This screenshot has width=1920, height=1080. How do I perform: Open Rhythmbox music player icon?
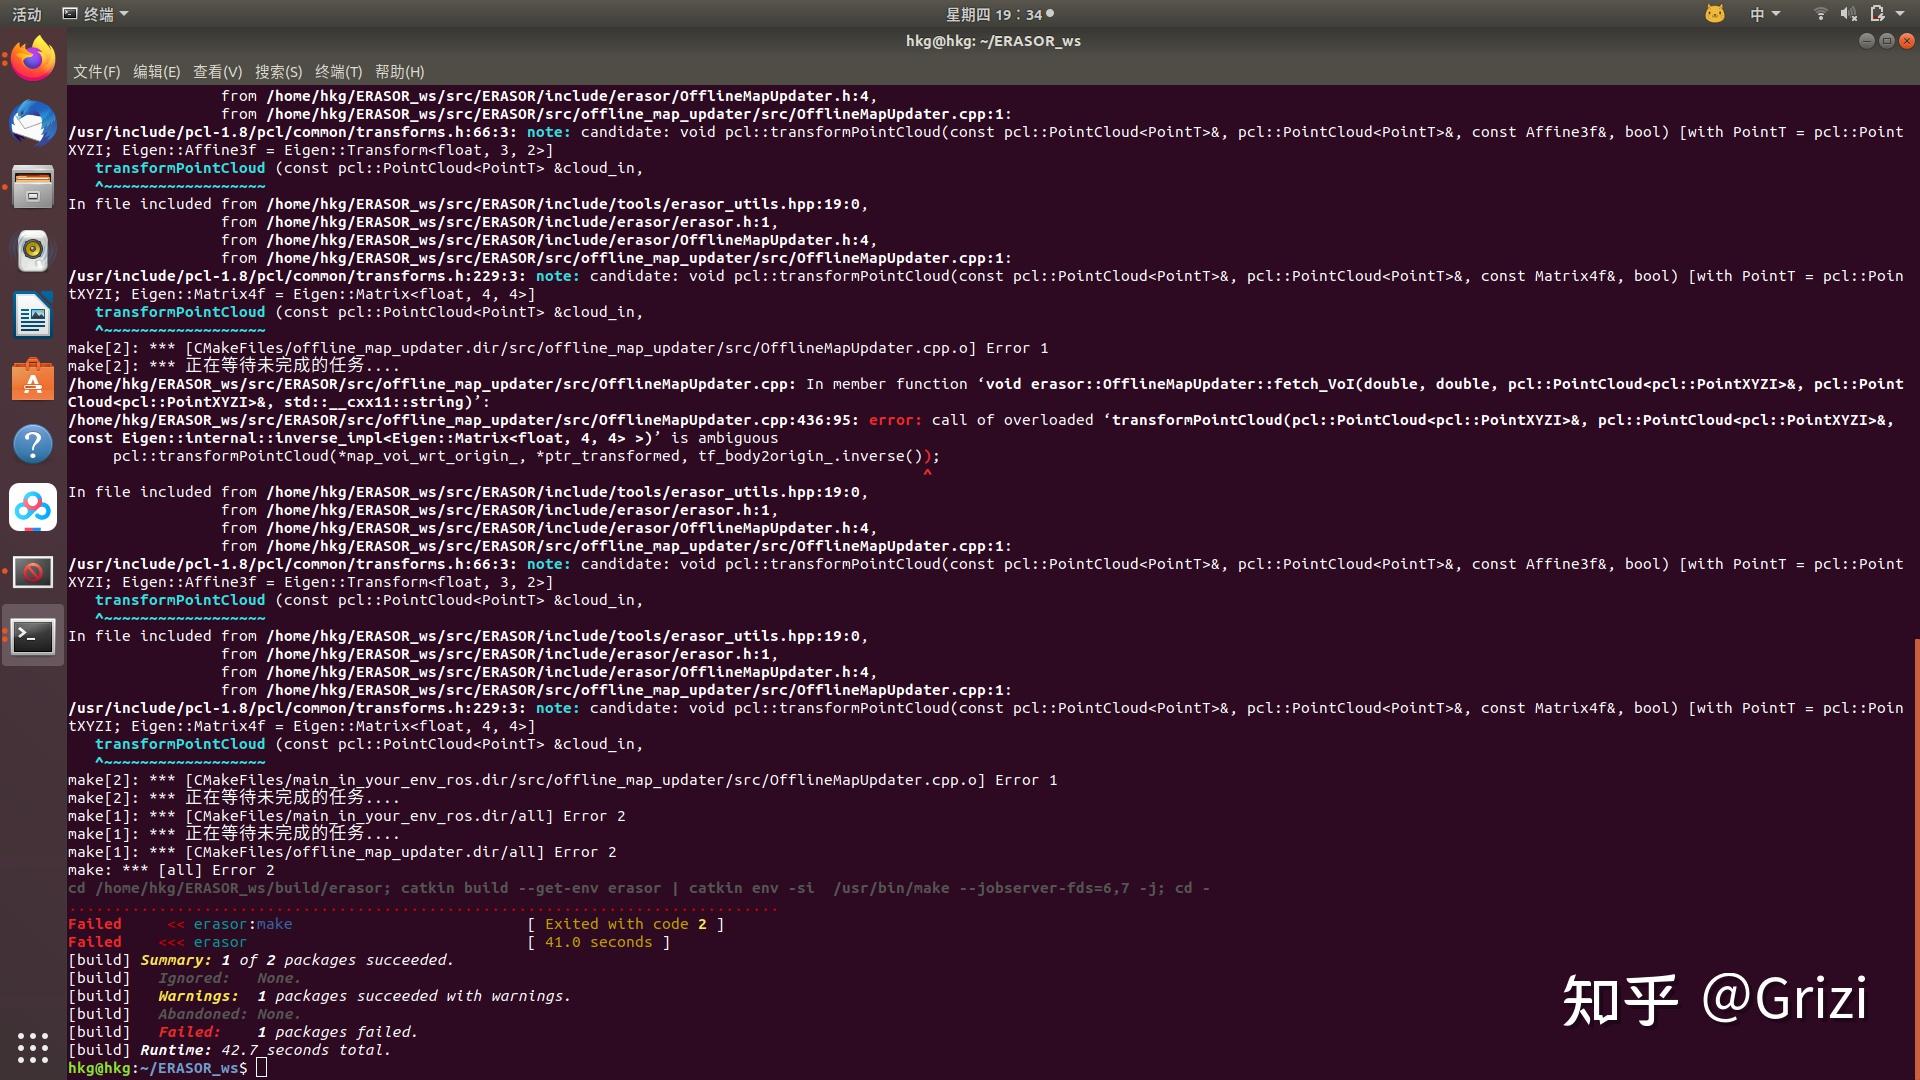point(33,251)
